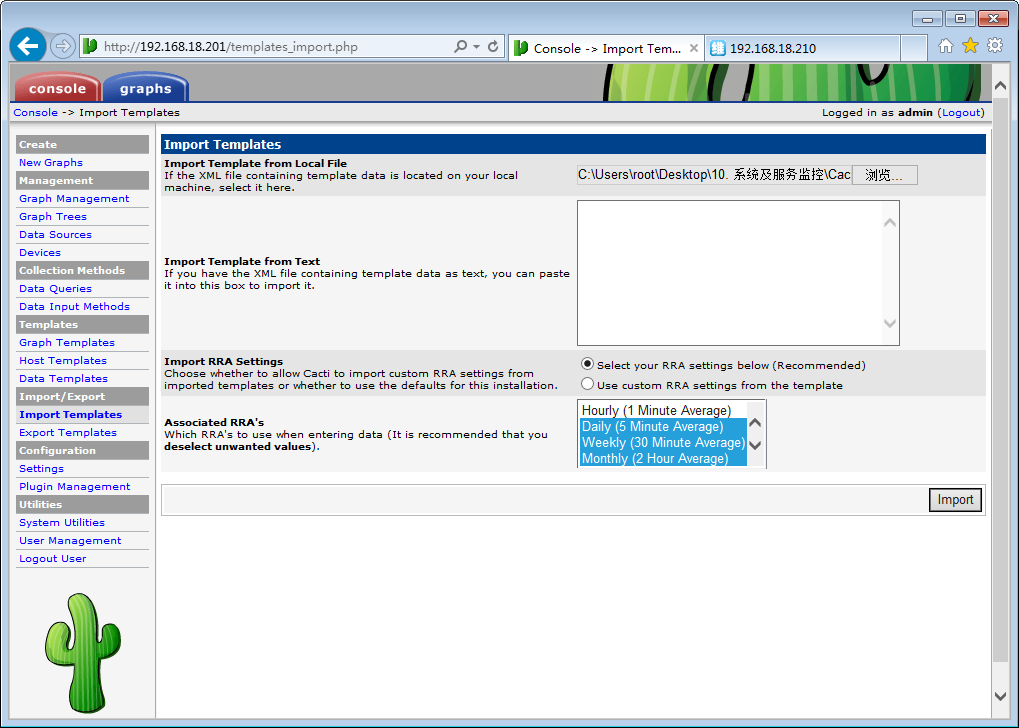The width and height of the screenshot is (1019, 728).
Task: Open address bar autocomplete dropdown arrow
Action: 476,46
